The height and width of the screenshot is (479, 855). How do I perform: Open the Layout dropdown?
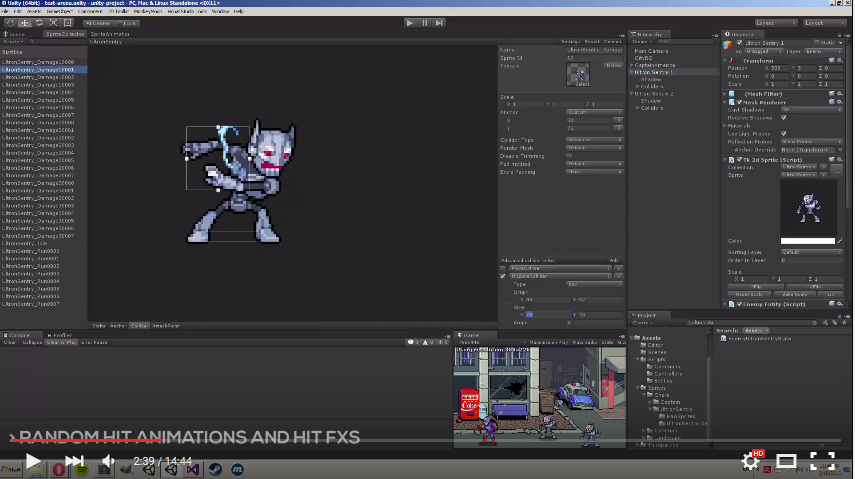[826, 22]
